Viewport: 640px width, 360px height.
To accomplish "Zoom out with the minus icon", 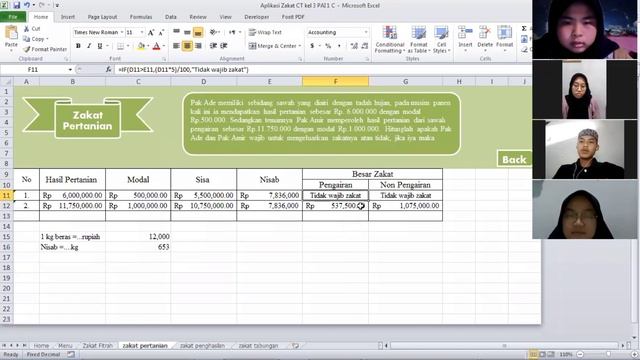I will tap(580, 354).
